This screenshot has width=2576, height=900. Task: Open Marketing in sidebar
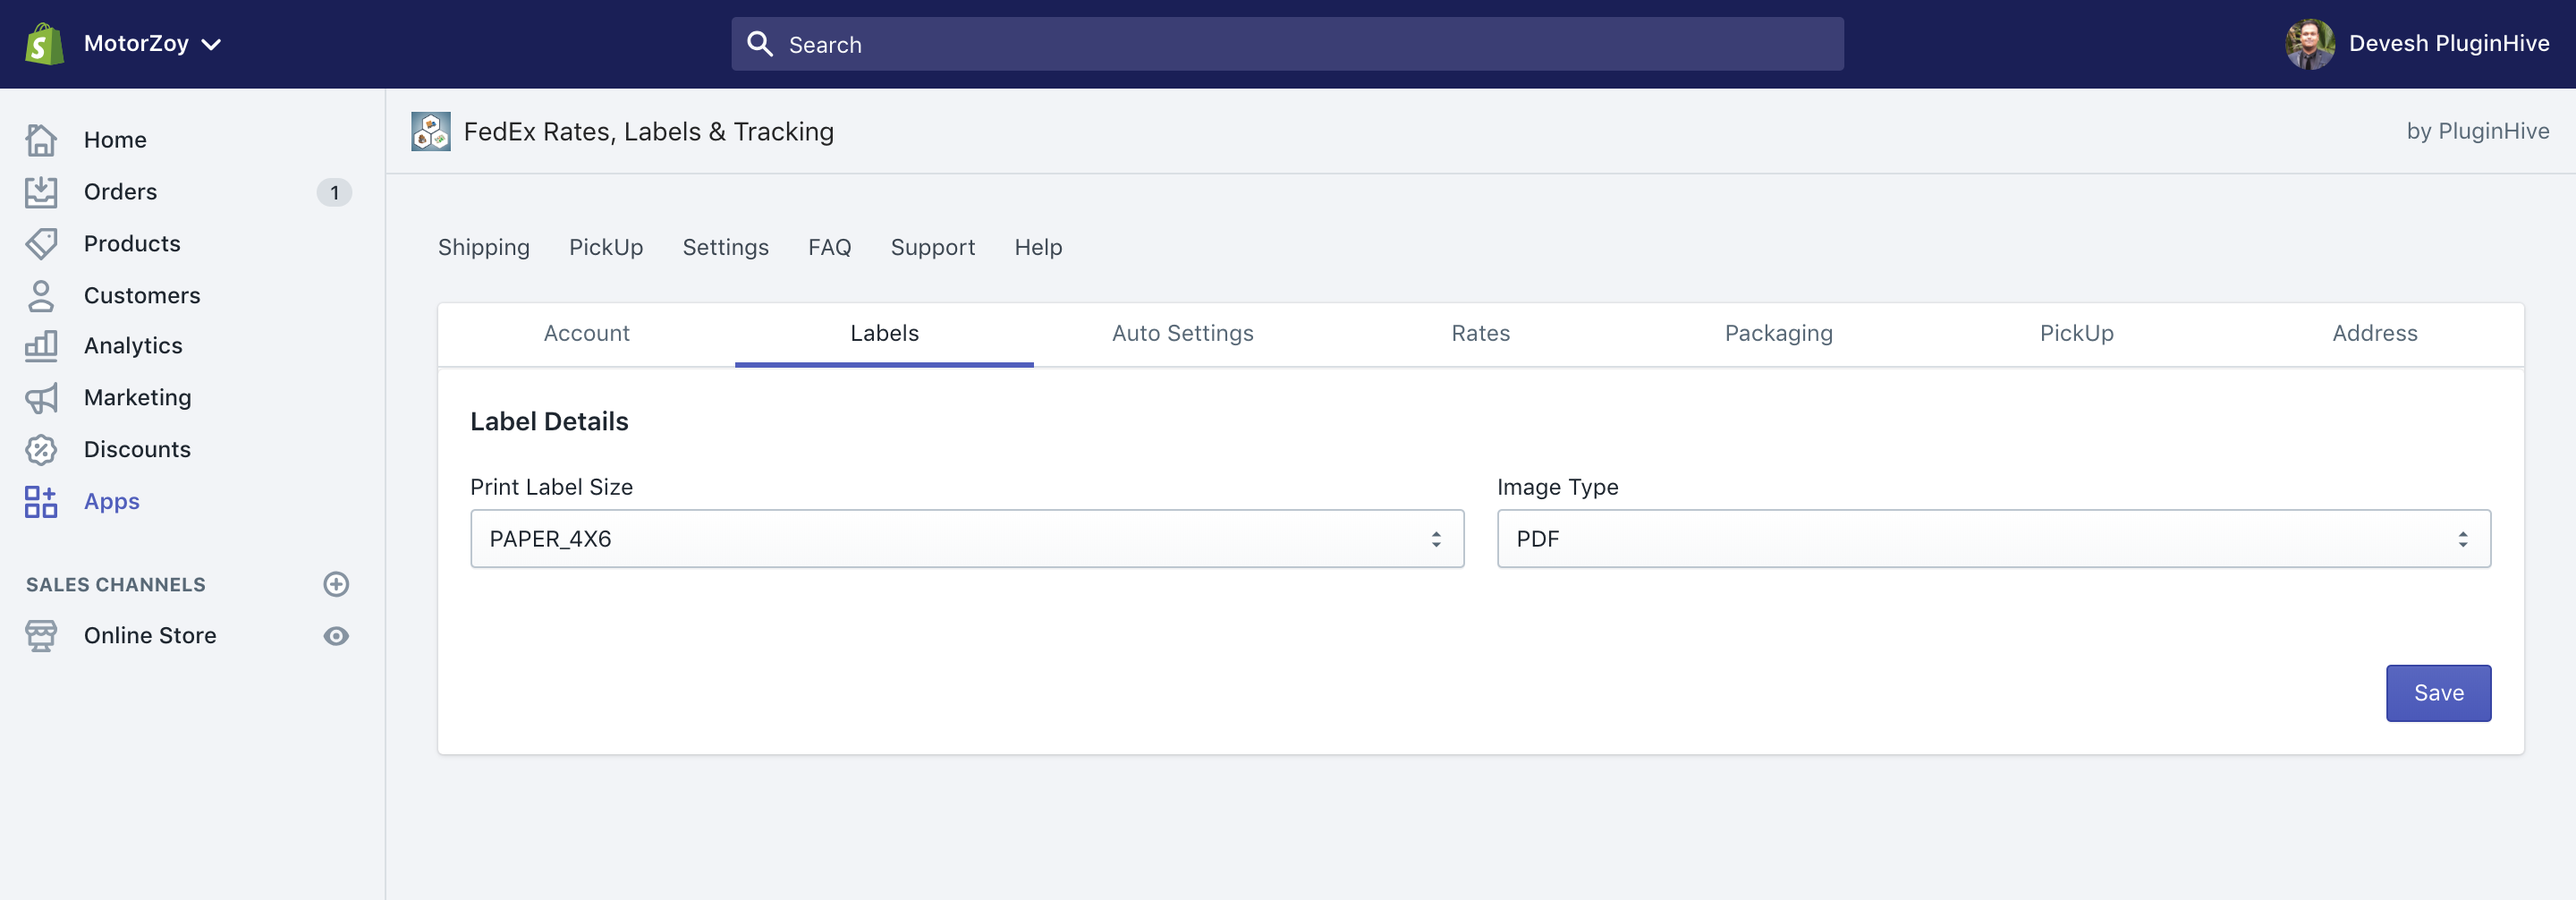tap(138, 398)
